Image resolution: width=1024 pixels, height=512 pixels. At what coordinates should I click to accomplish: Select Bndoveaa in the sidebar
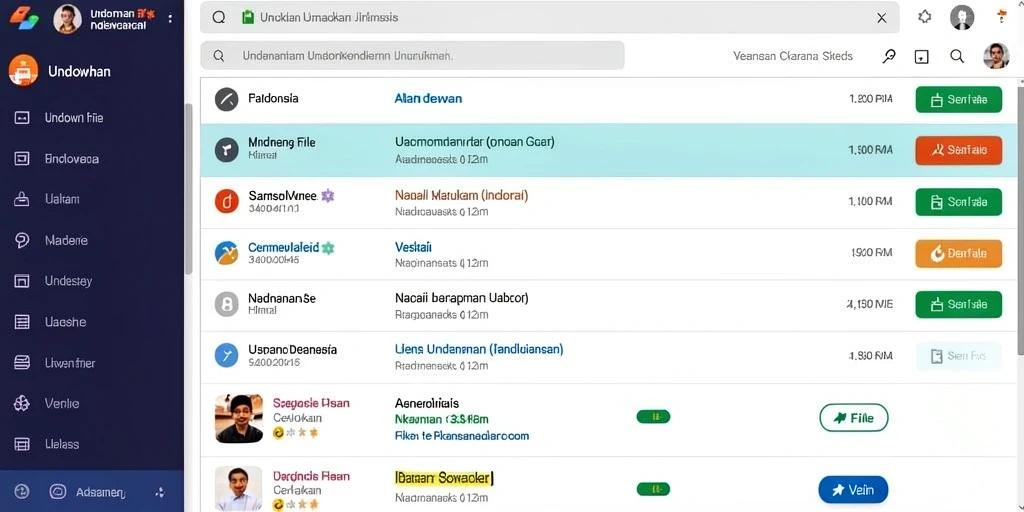coord(72,159)
